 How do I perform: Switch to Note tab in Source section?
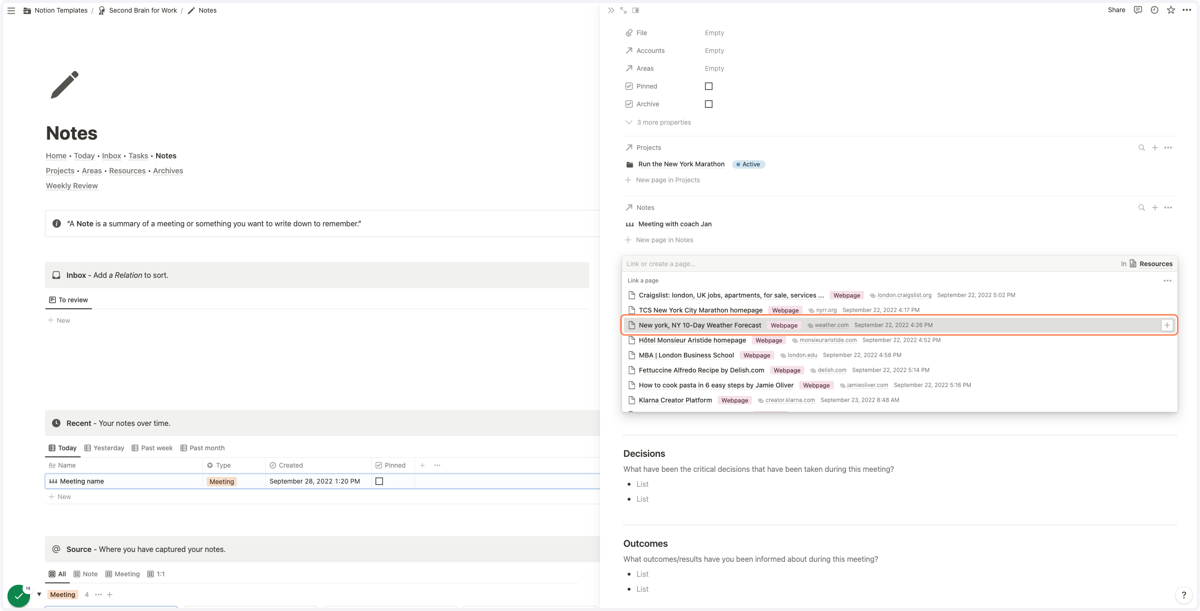85,574
